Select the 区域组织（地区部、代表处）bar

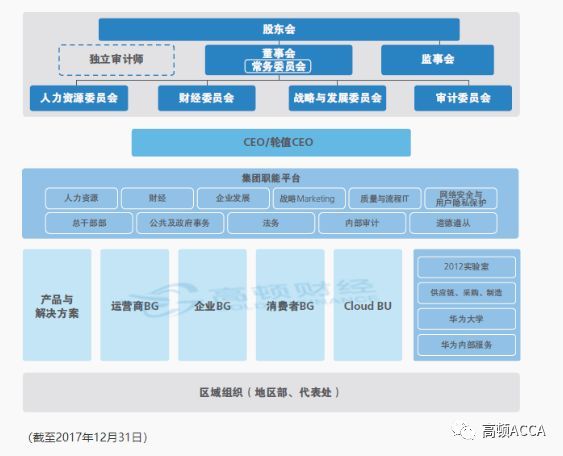271,392
